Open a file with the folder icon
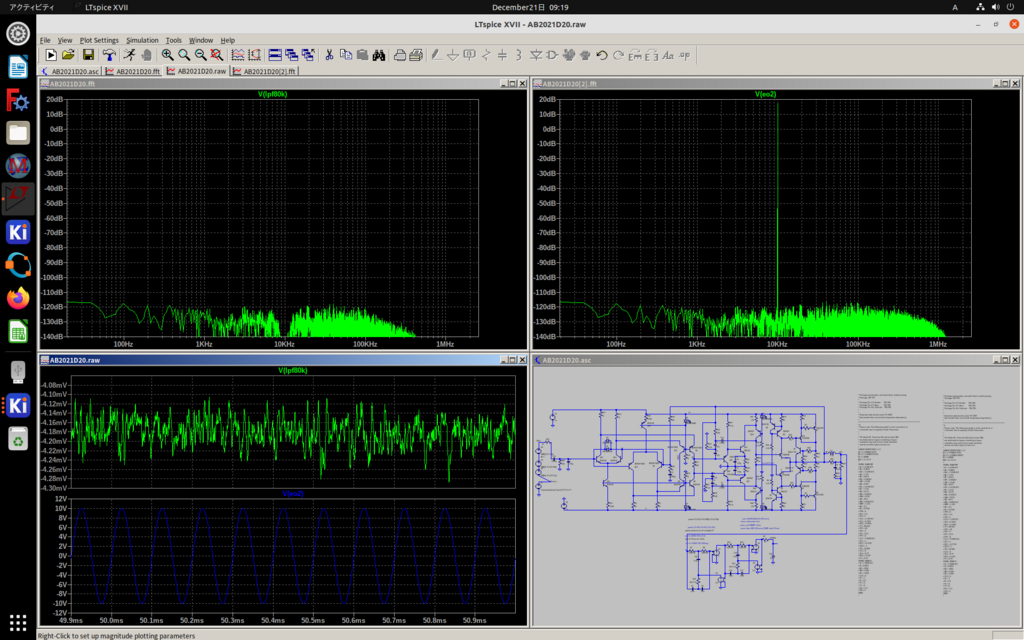1024x640 pixels. [x=68, y=56]
